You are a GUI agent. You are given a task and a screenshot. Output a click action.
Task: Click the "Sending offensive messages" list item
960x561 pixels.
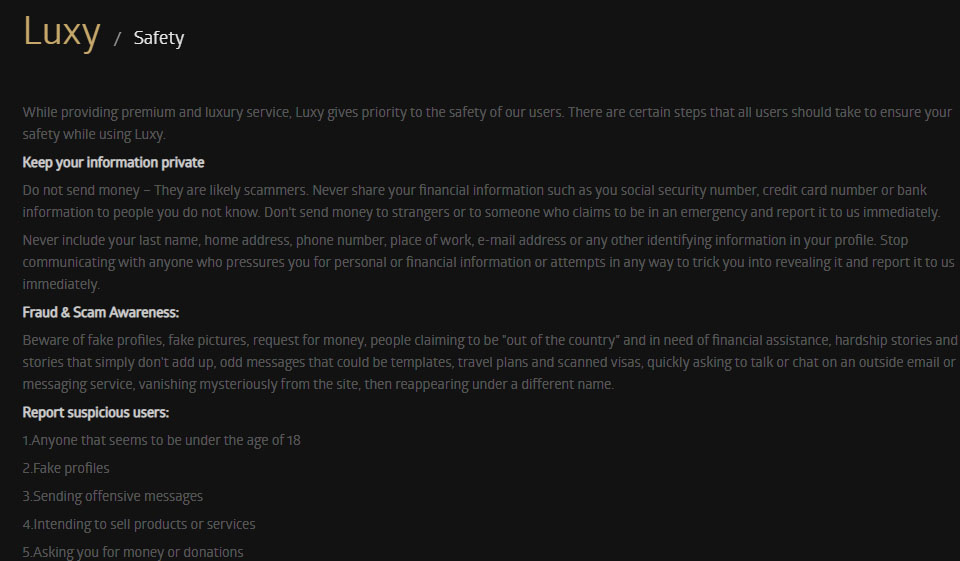click(x=113, y=496)
